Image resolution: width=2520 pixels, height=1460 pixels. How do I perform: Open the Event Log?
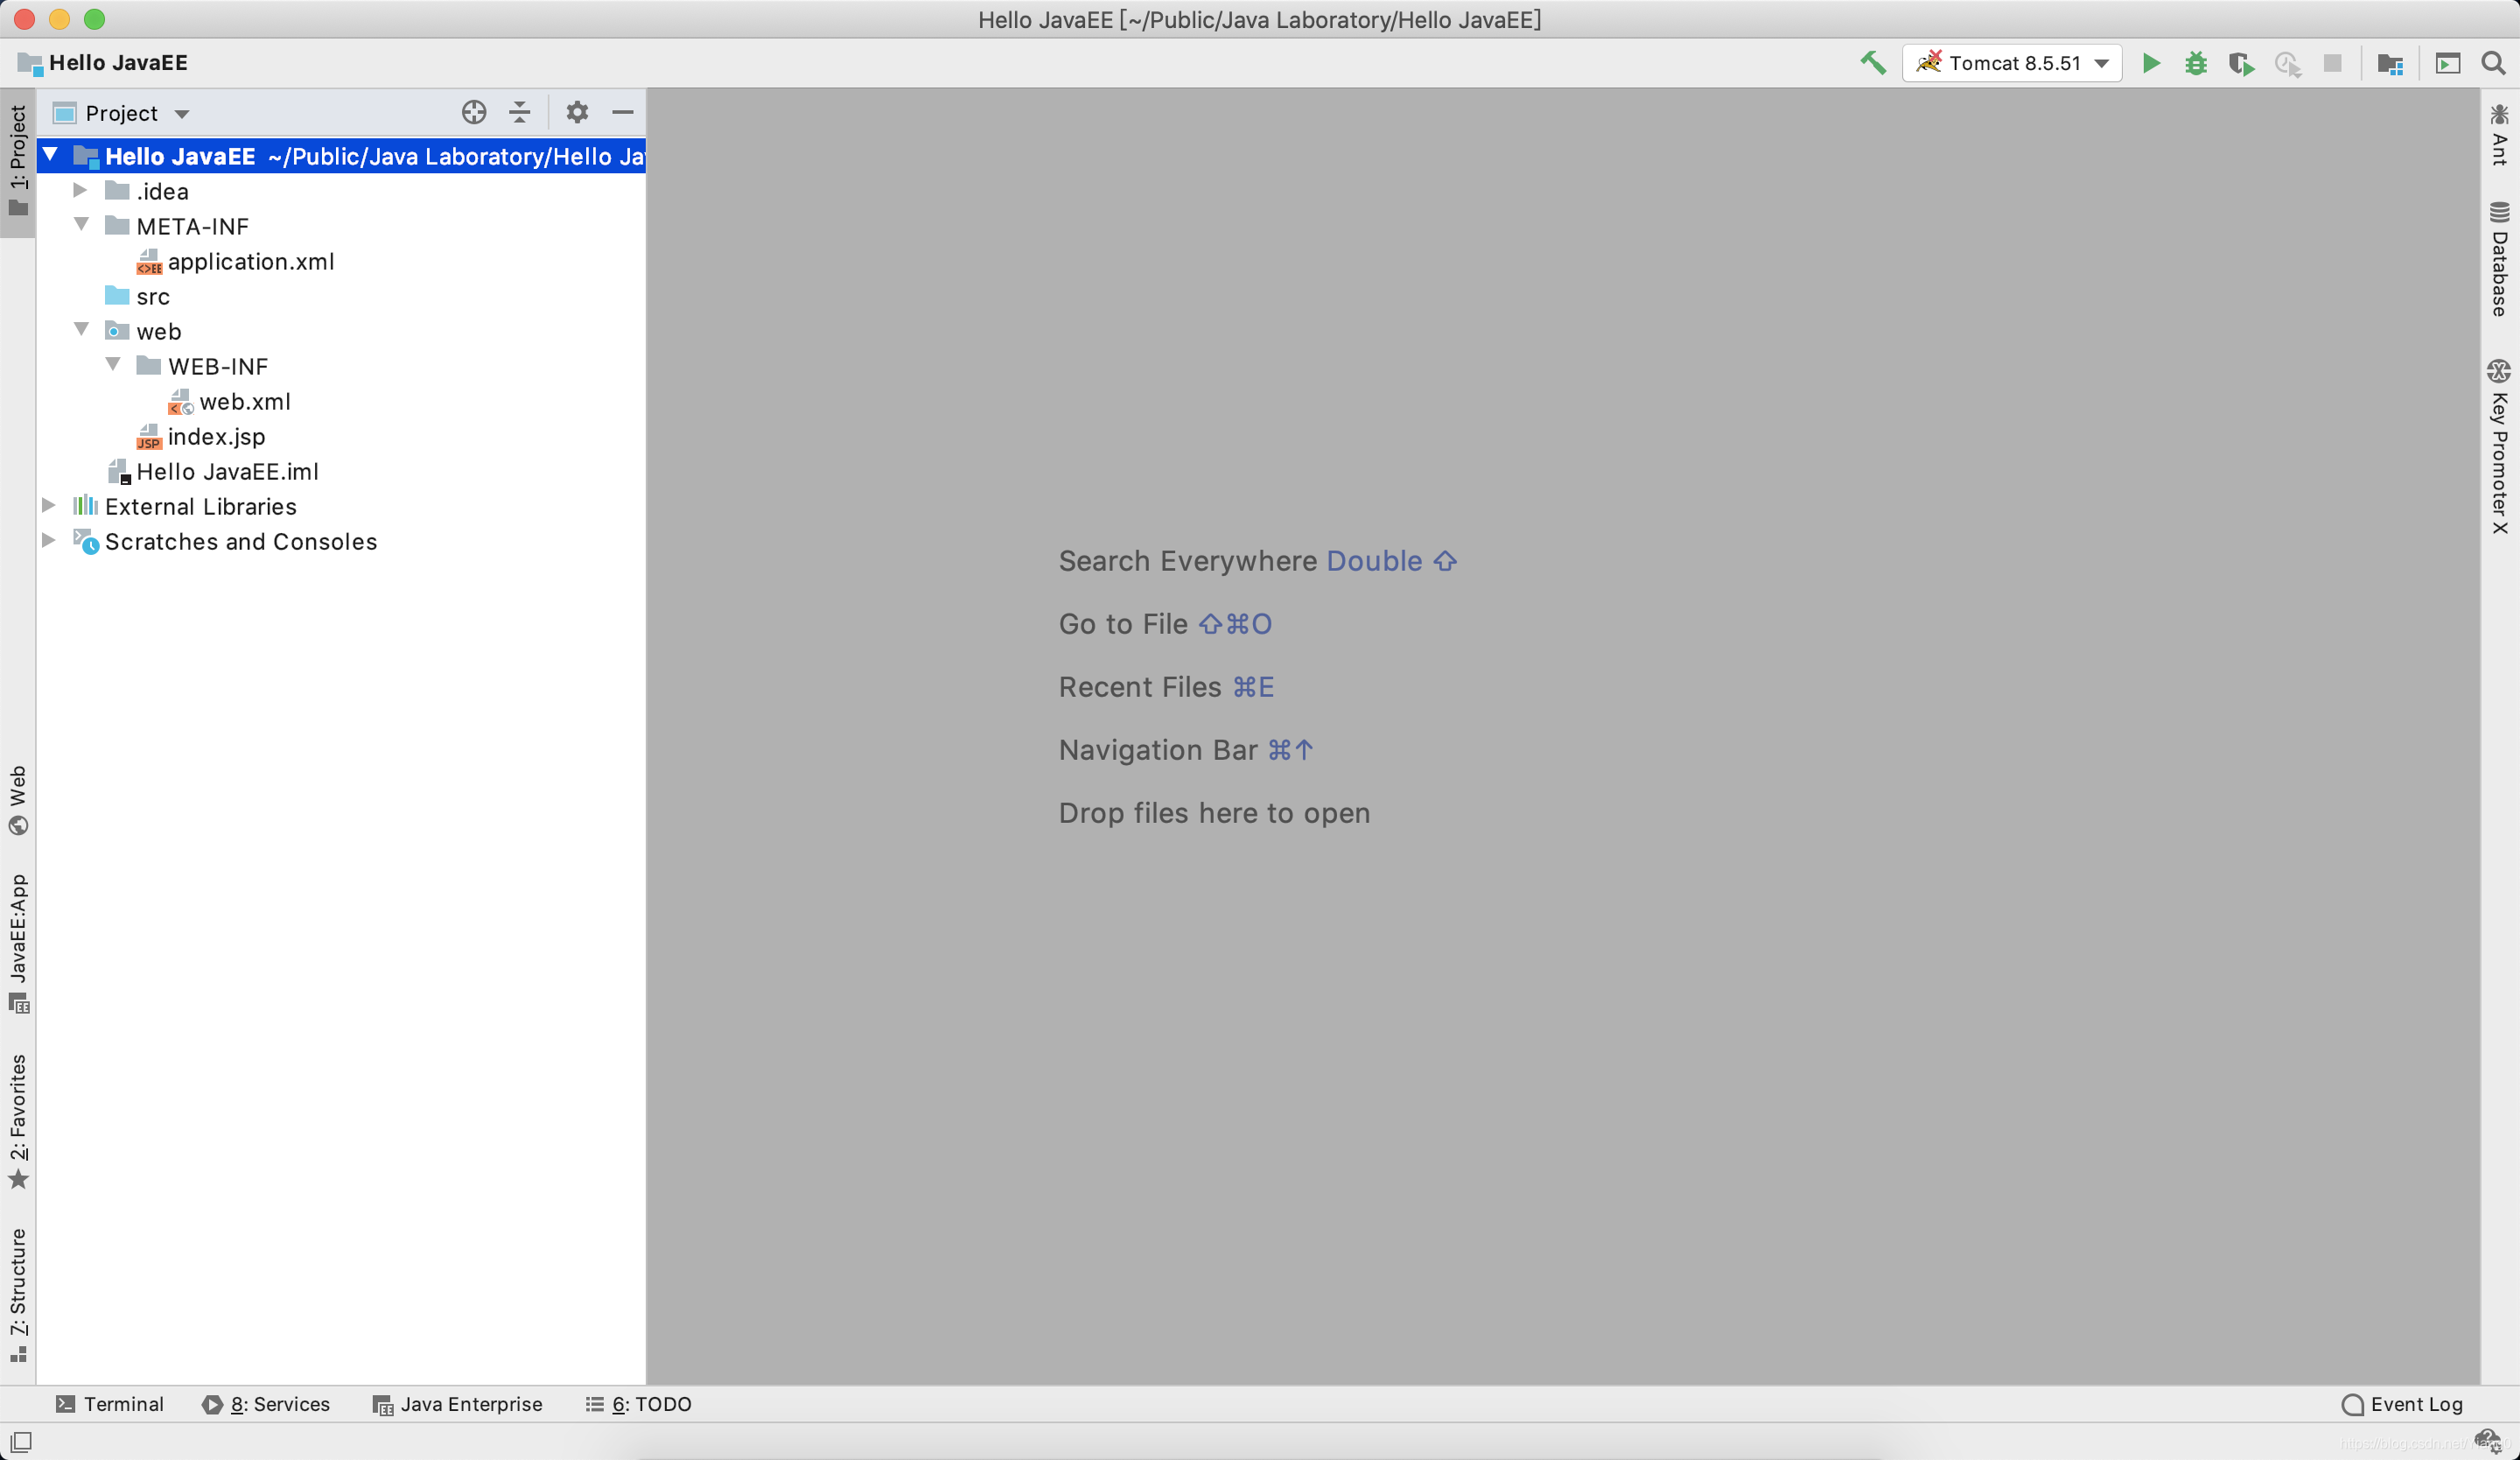(x=2402, y=1403)
